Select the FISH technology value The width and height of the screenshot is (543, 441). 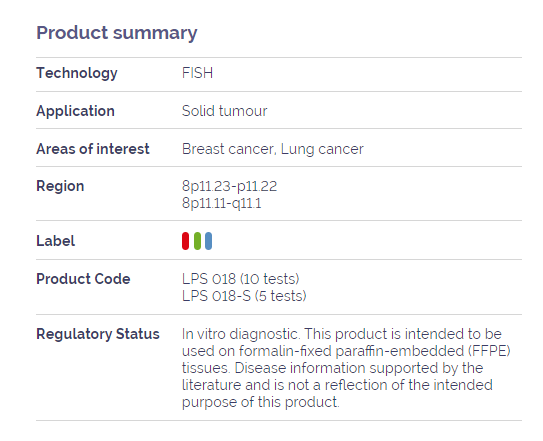[197, 73]
